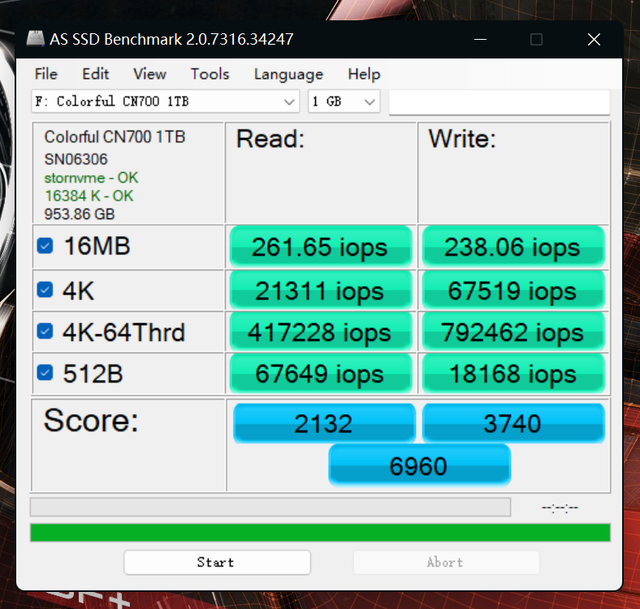Toggle the 512B test checkbox
The width and height of the screenshot is (640, 609).
pyautogui.click(x=45, y=373)
